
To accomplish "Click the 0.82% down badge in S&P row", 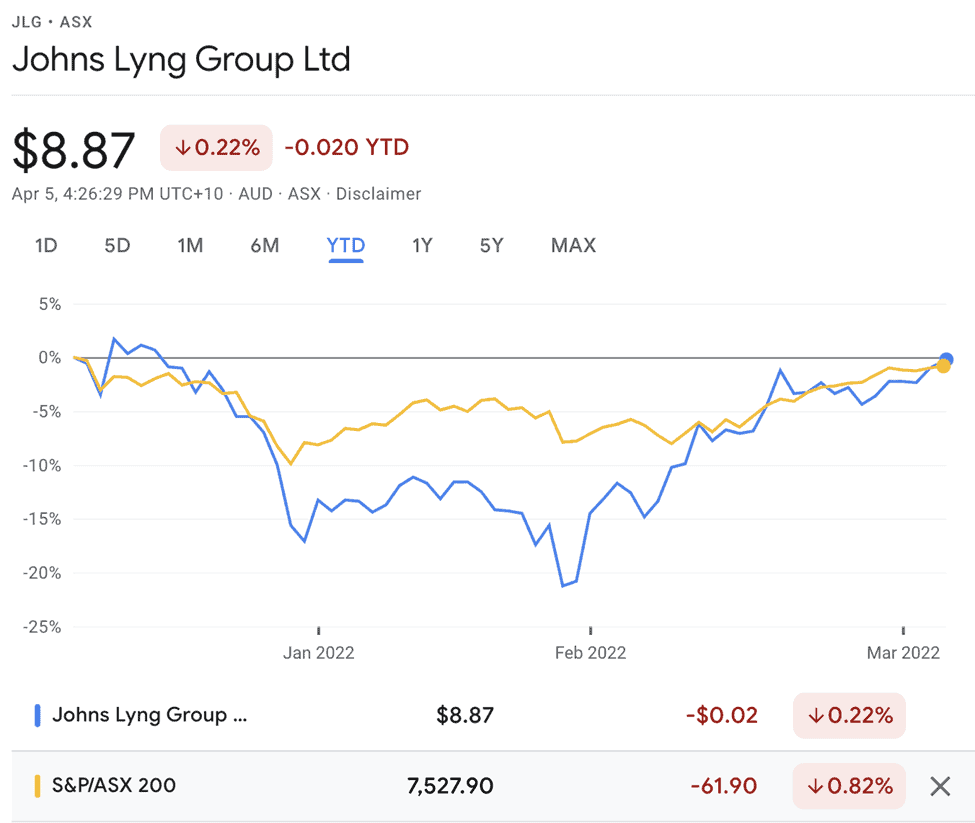I will click(849, 786).
